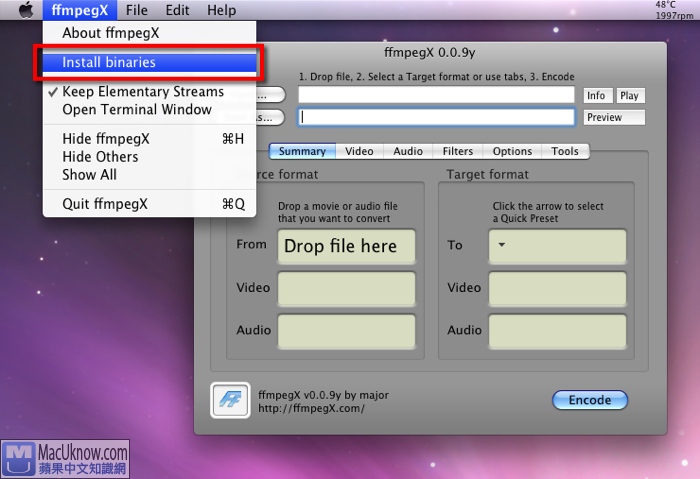Open the ffmpegX application menu
The image size is (700, 479).
80,10
